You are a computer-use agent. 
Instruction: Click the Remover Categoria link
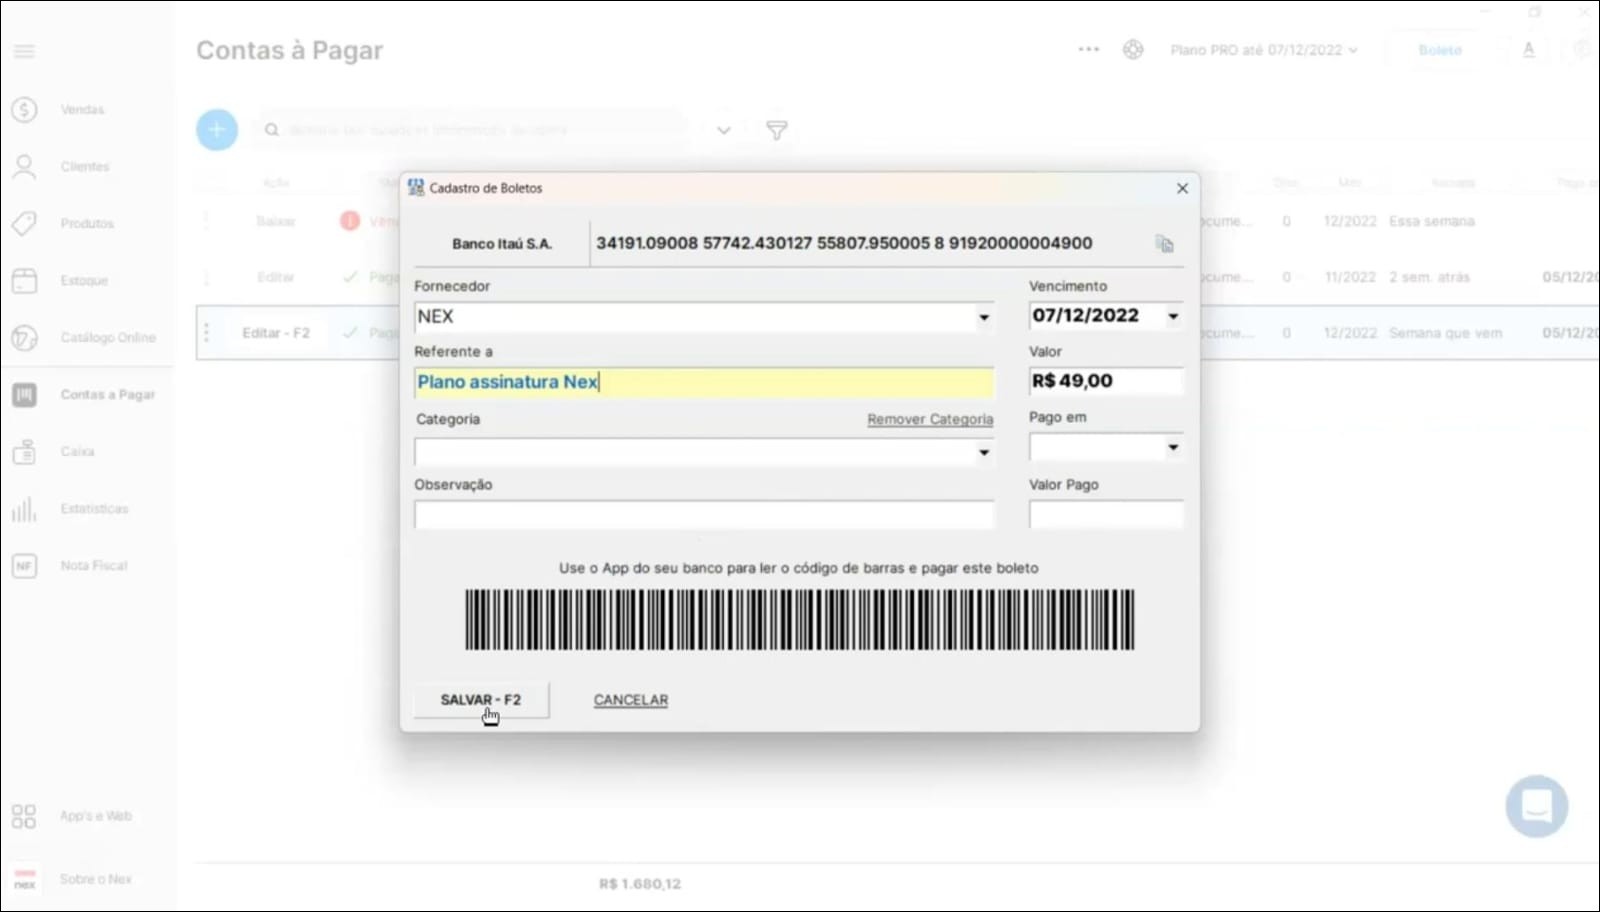930,419
